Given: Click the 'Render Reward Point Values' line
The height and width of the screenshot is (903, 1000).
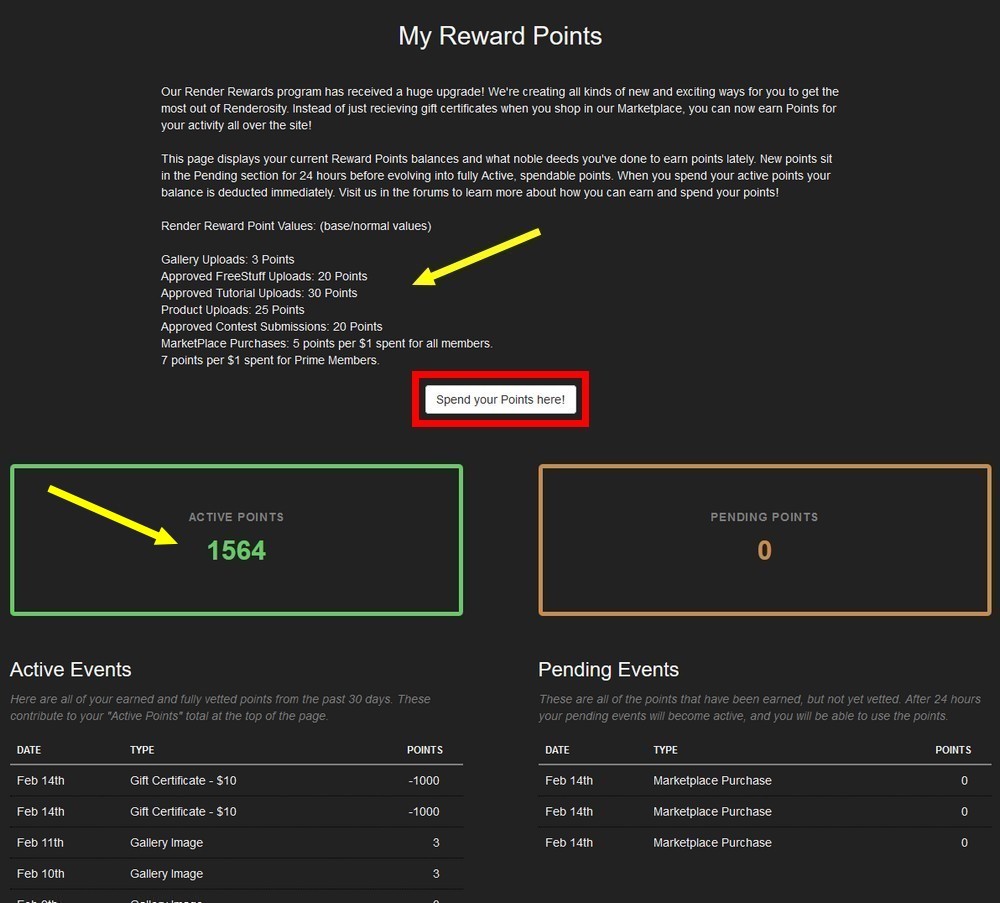Looking at the screenshot, I should click(x=296, y=226).
